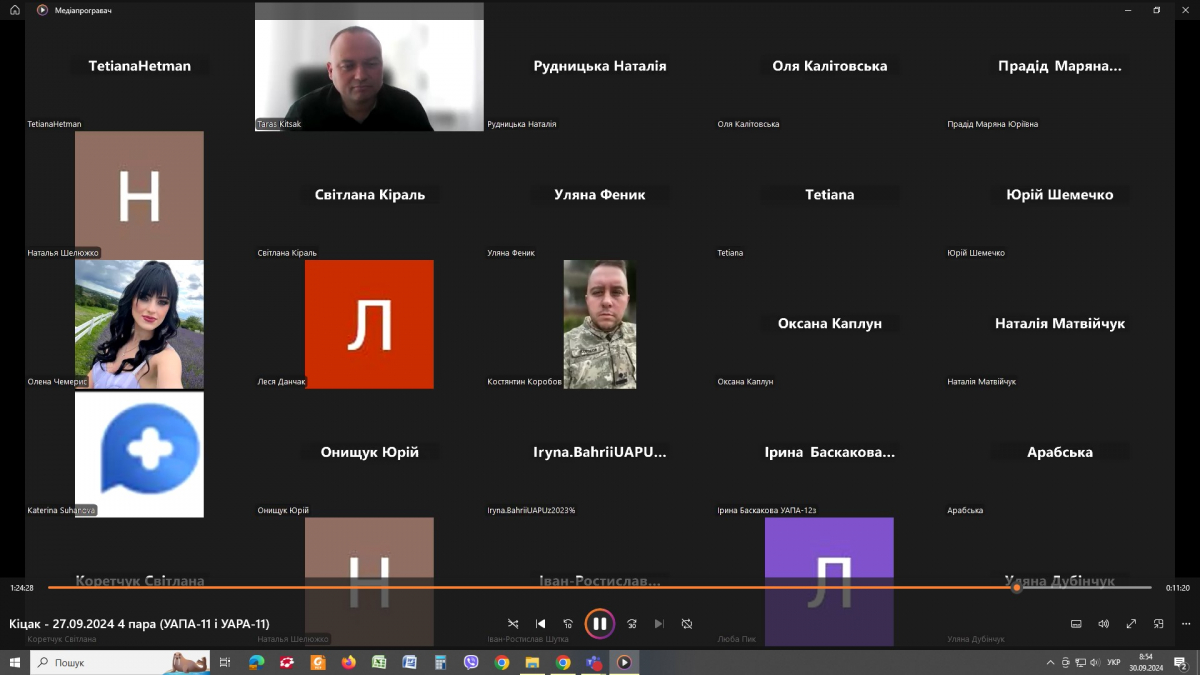This screenshot has height=675, width=1200.
Task: Toggle subtitles and captions button
Action: (x=1076, y=624)
